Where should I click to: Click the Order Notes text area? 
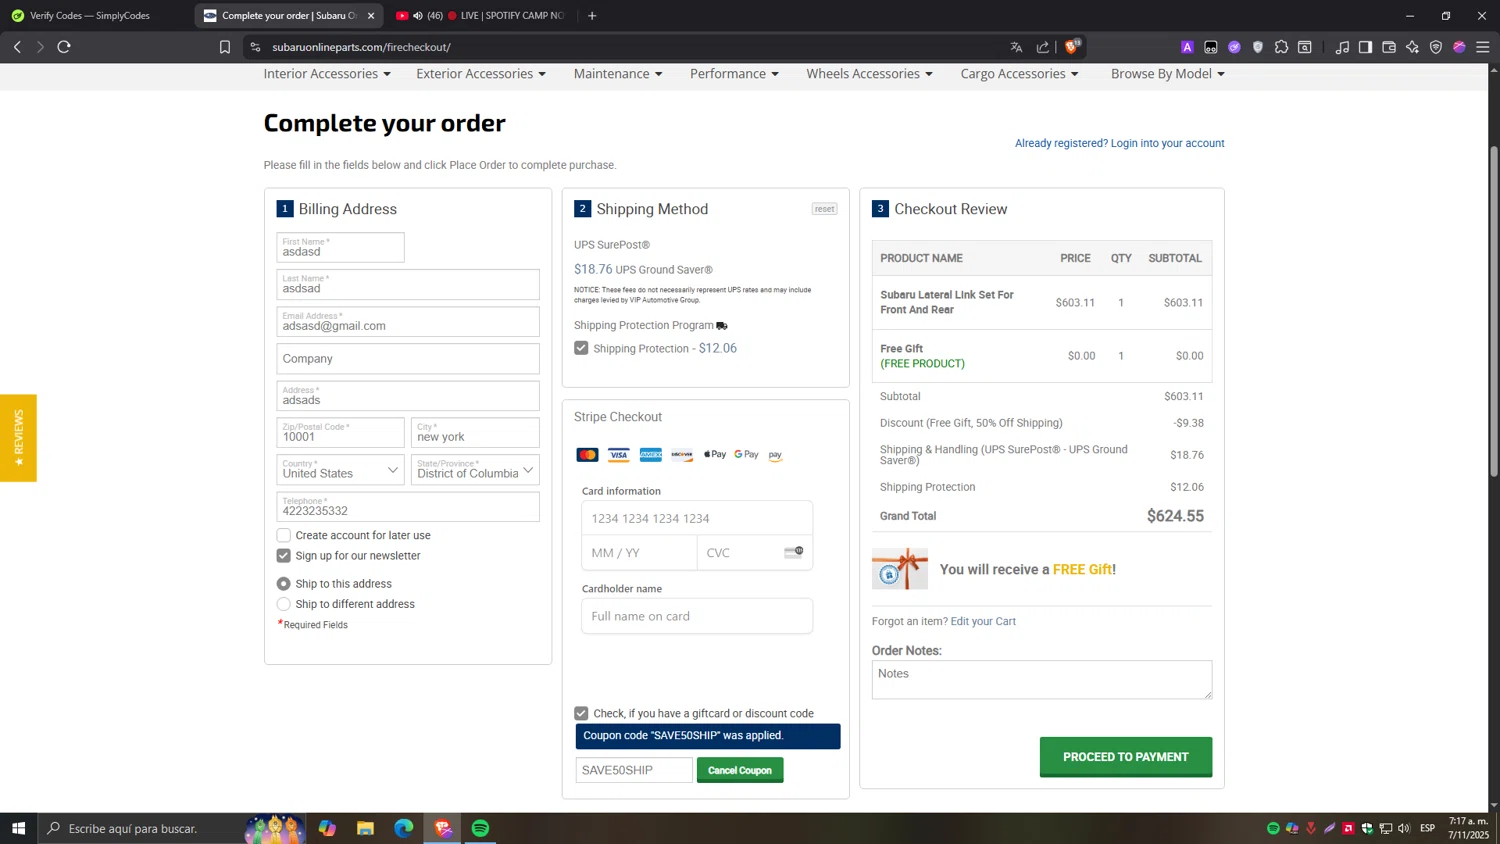click(1042, 679)
